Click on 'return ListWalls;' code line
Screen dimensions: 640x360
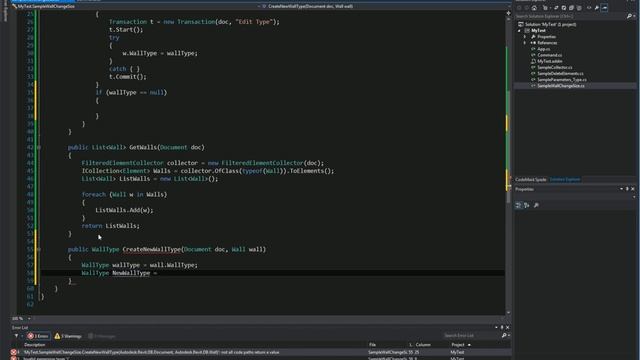[x=111, y=226]
